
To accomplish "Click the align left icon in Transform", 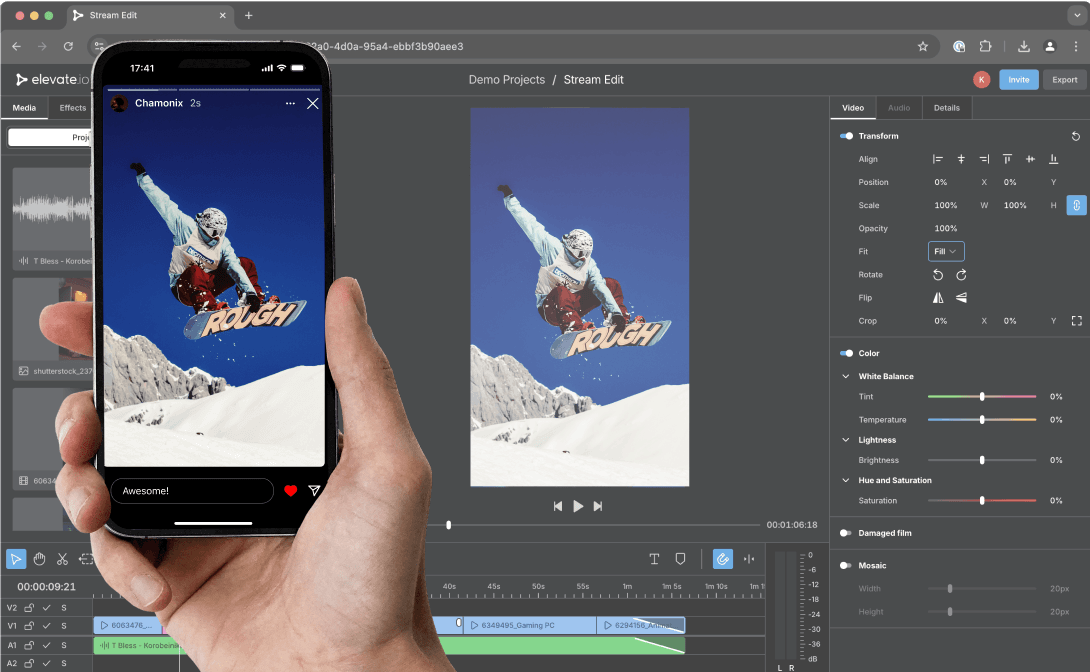I will click(x=937, y=158).
